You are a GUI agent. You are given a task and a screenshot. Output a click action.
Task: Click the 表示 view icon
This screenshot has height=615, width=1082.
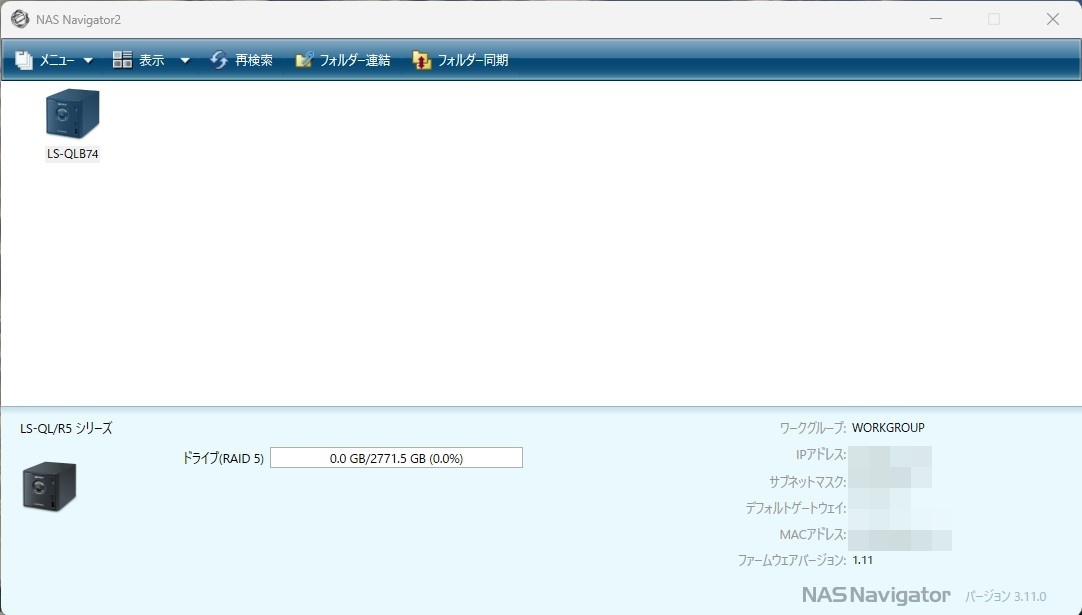(x=122, y=60)
